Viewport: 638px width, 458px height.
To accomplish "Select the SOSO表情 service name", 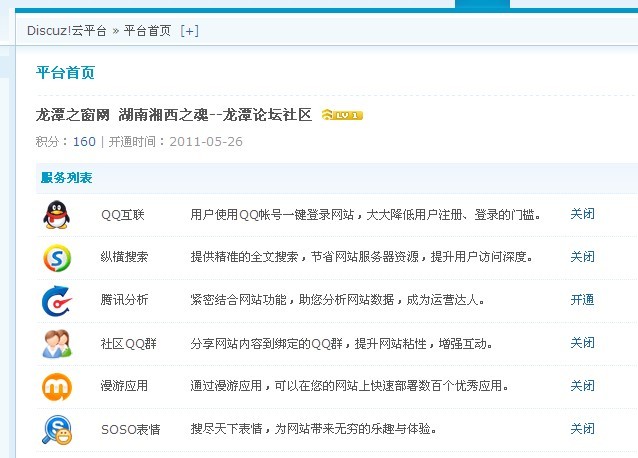I will 131,430.
